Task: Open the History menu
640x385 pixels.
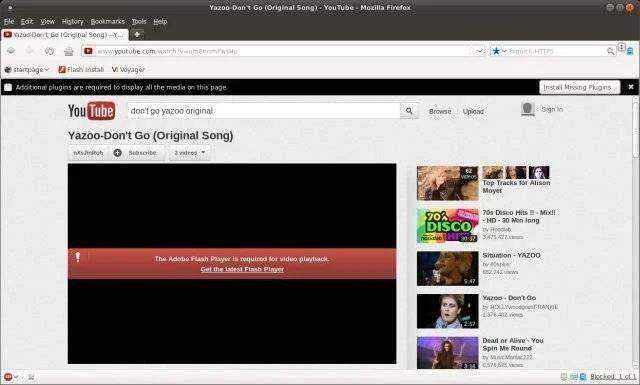Action: click(73, 21)
